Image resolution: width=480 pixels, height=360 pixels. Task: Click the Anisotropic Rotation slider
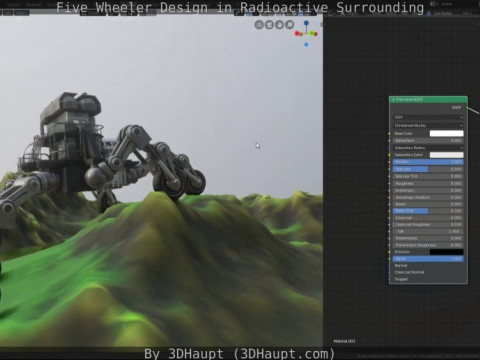click(x=428, y=197)
